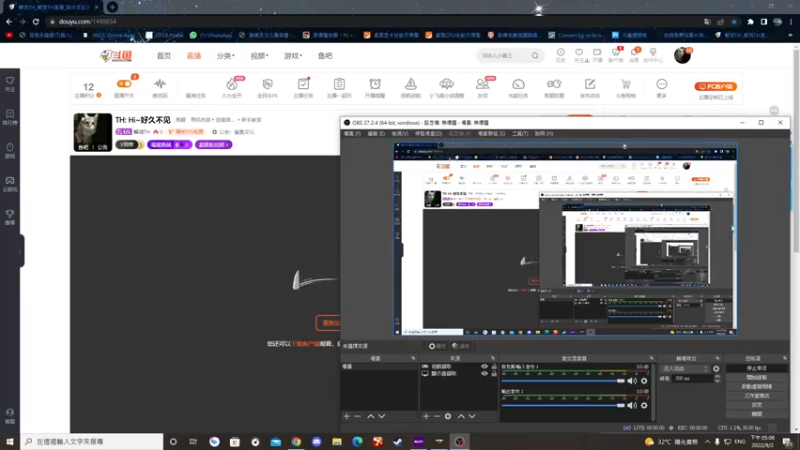Click OBS source properties gear button
Viewport: 800px width, 450px height.
point(437,346)
